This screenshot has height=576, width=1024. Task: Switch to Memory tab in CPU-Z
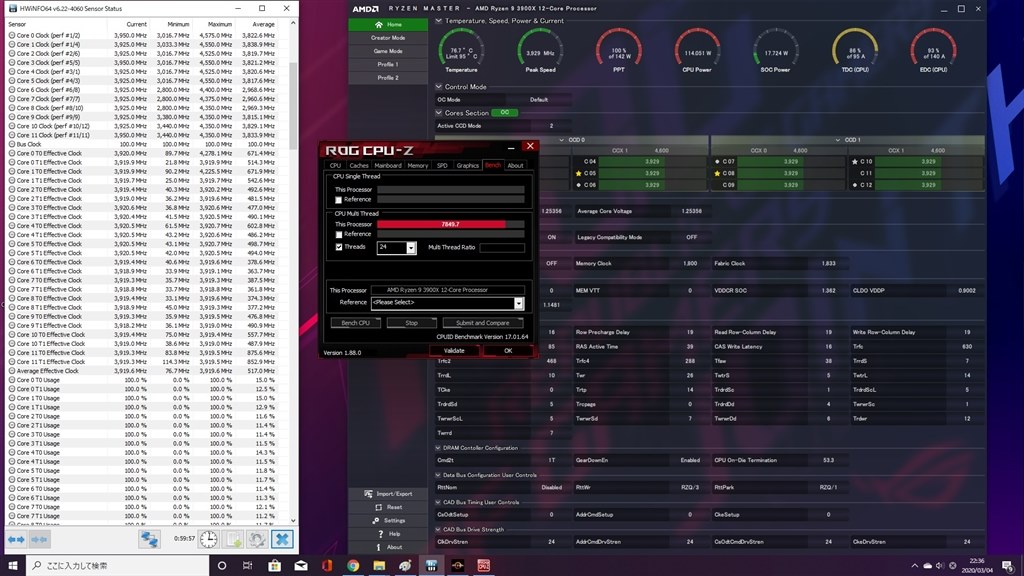pos(418,165)
